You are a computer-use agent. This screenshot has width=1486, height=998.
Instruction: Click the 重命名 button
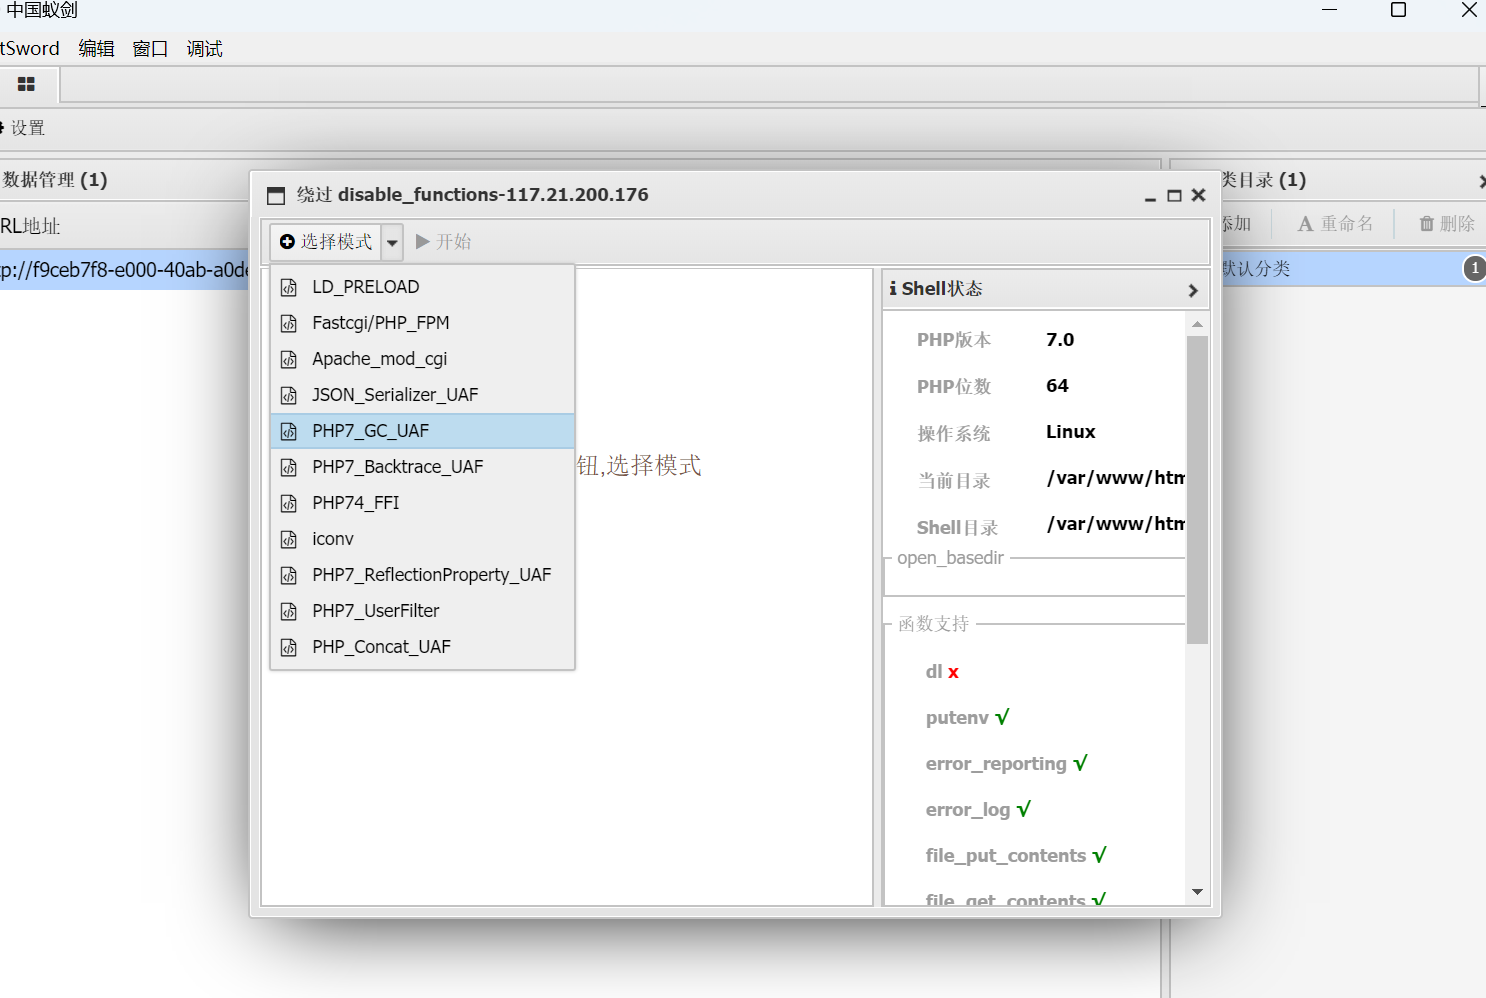tap(1335, 224)
